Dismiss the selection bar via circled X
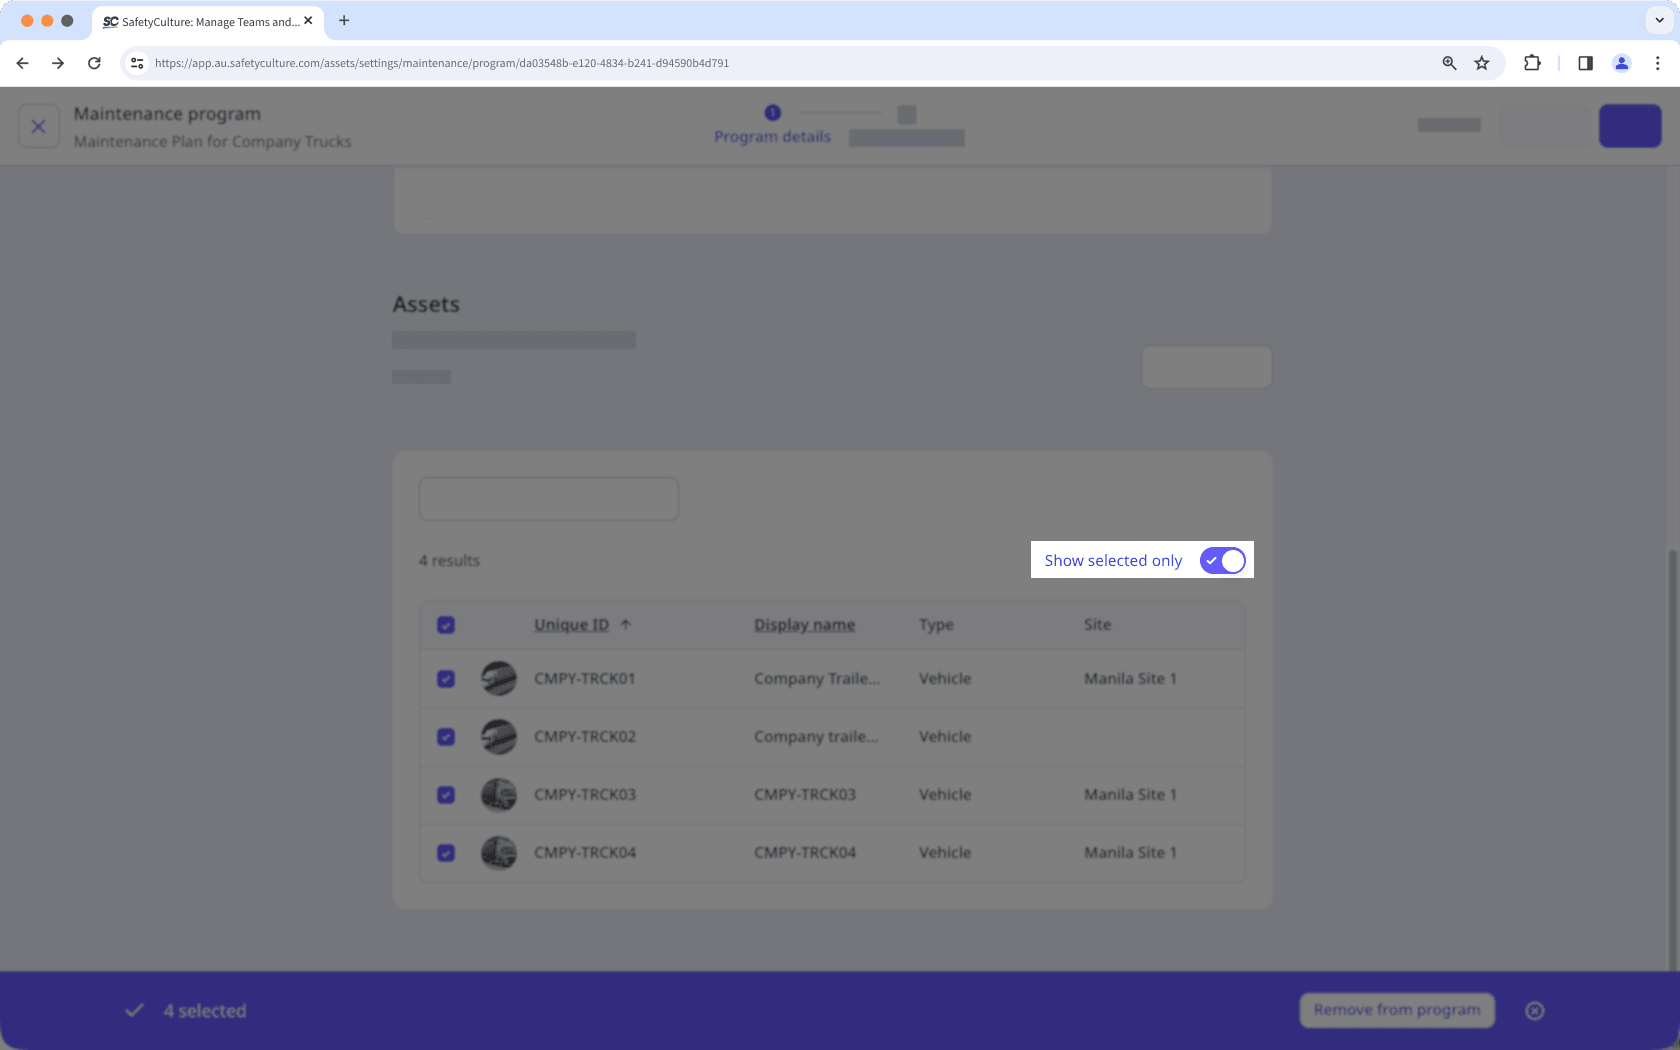 [1535, 1010]
